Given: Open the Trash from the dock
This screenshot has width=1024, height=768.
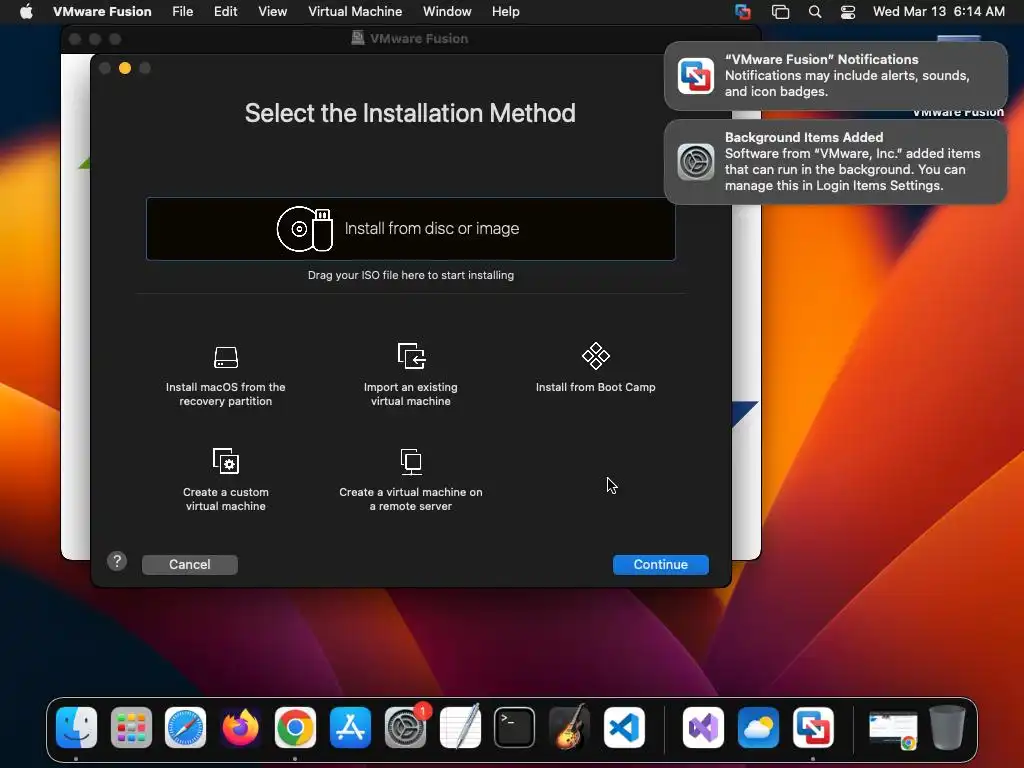Looking at the screenshot, I should [x=948, y=728].
